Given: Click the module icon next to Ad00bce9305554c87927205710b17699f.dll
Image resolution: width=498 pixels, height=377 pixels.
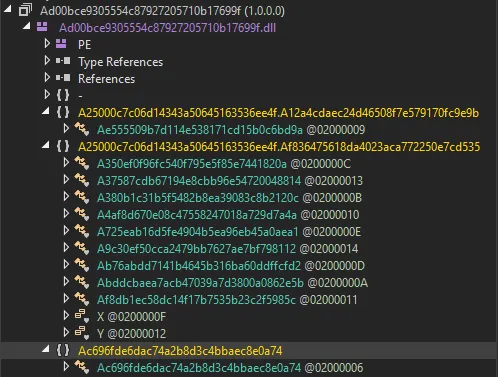Looking at the screenshot, I should 42,27.
